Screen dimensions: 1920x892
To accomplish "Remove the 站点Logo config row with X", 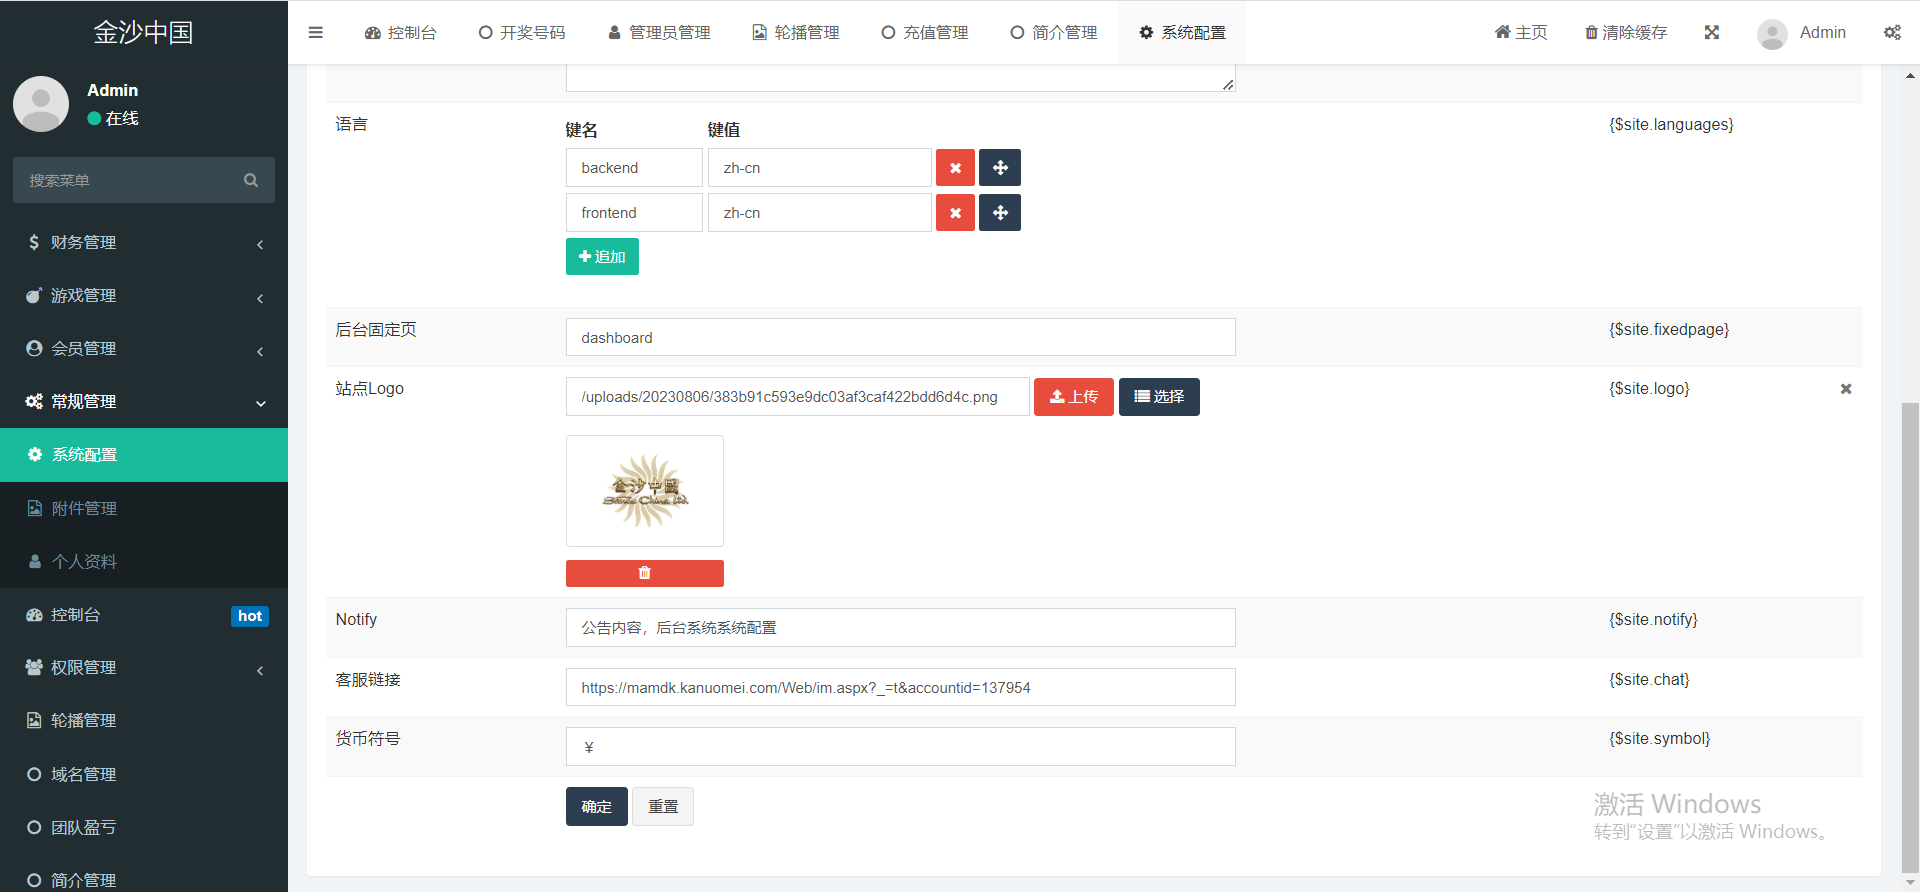I will [x=1846, y=389].
